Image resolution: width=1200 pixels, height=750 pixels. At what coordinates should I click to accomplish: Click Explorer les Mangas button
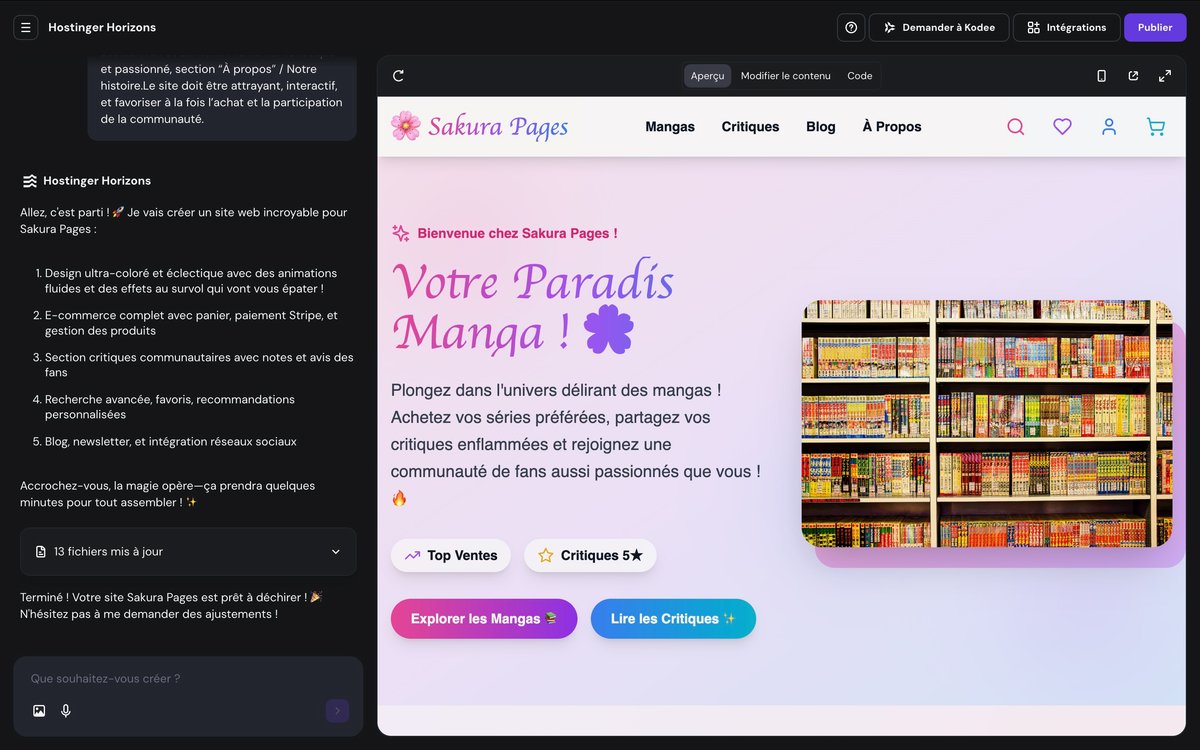click(x=483, y=619)
